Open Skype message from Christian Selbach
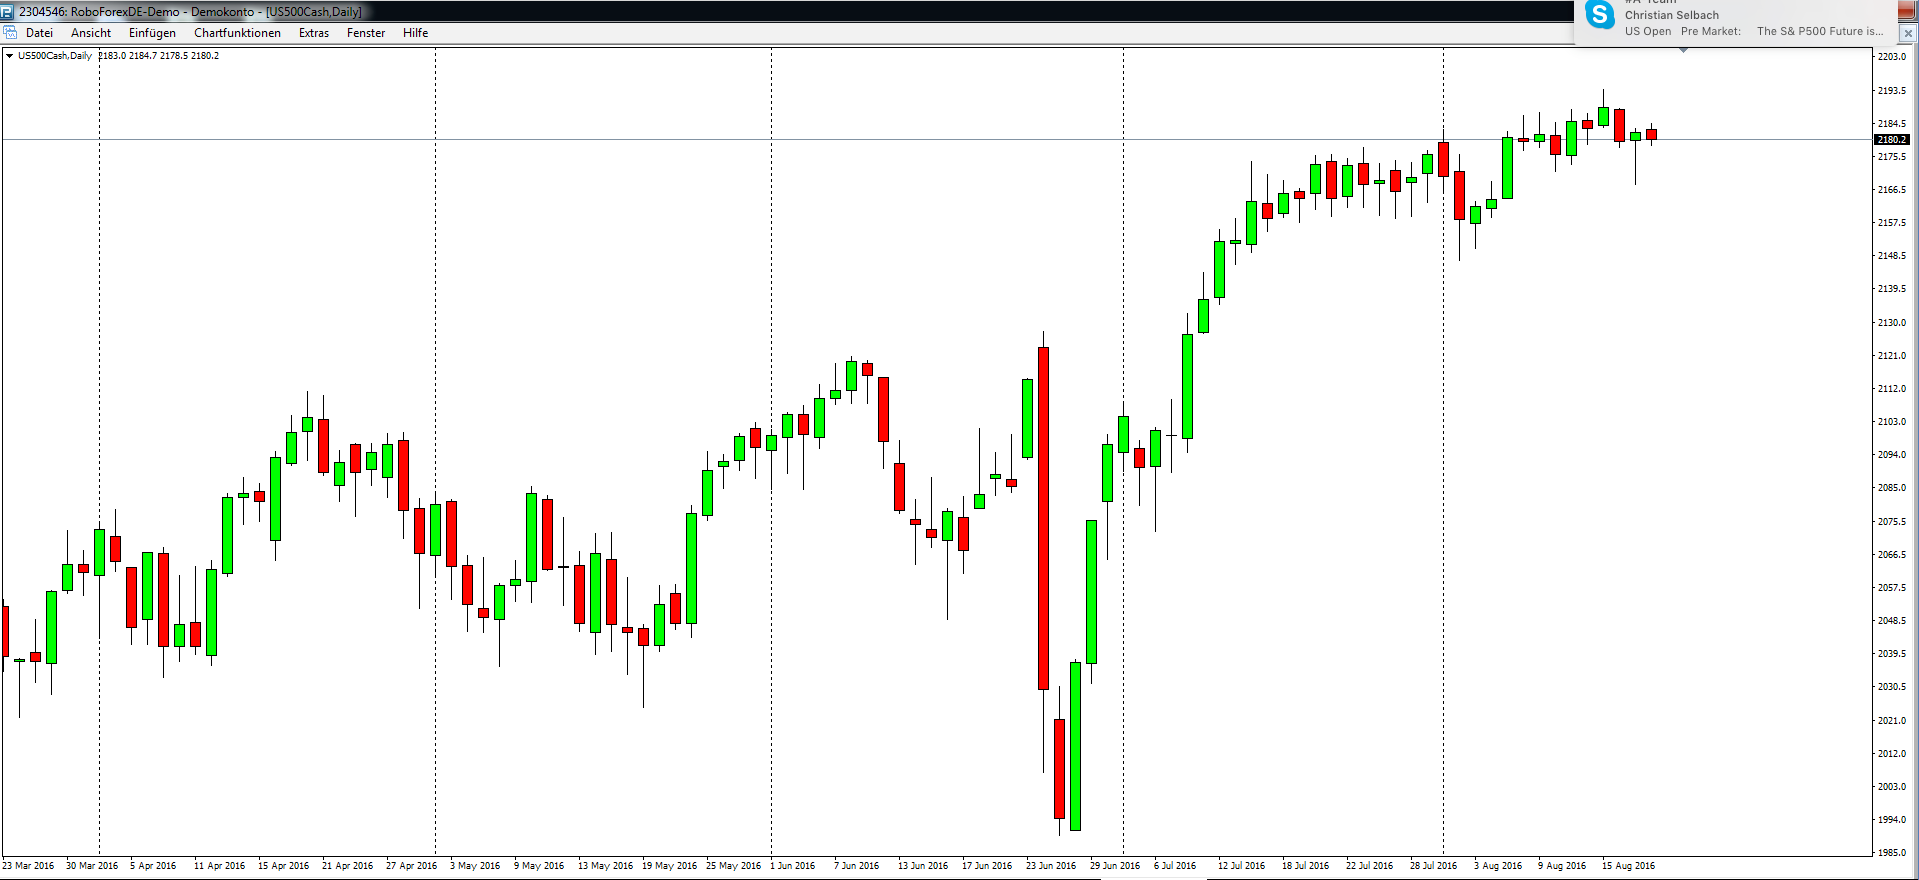 [x=1672, y=15]
